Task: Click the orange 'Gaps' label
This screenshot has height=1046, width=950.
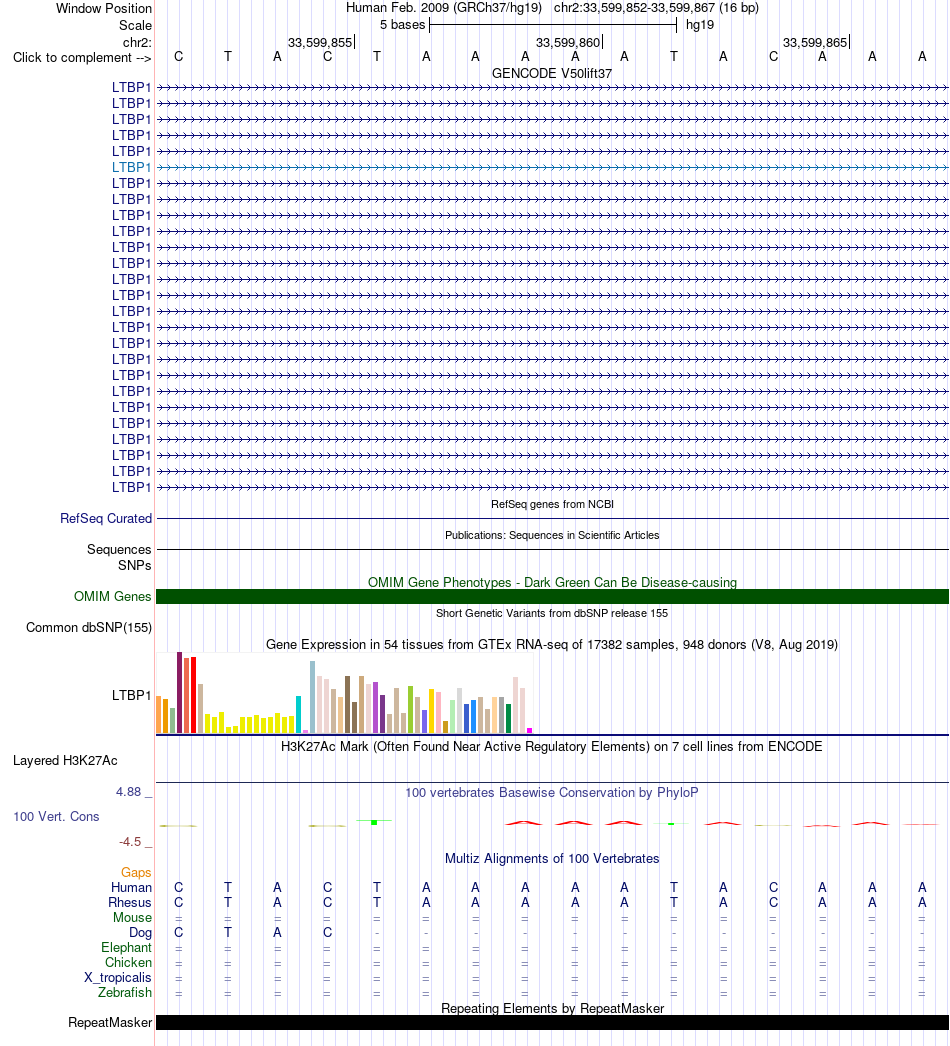Action: pos(136,873)
